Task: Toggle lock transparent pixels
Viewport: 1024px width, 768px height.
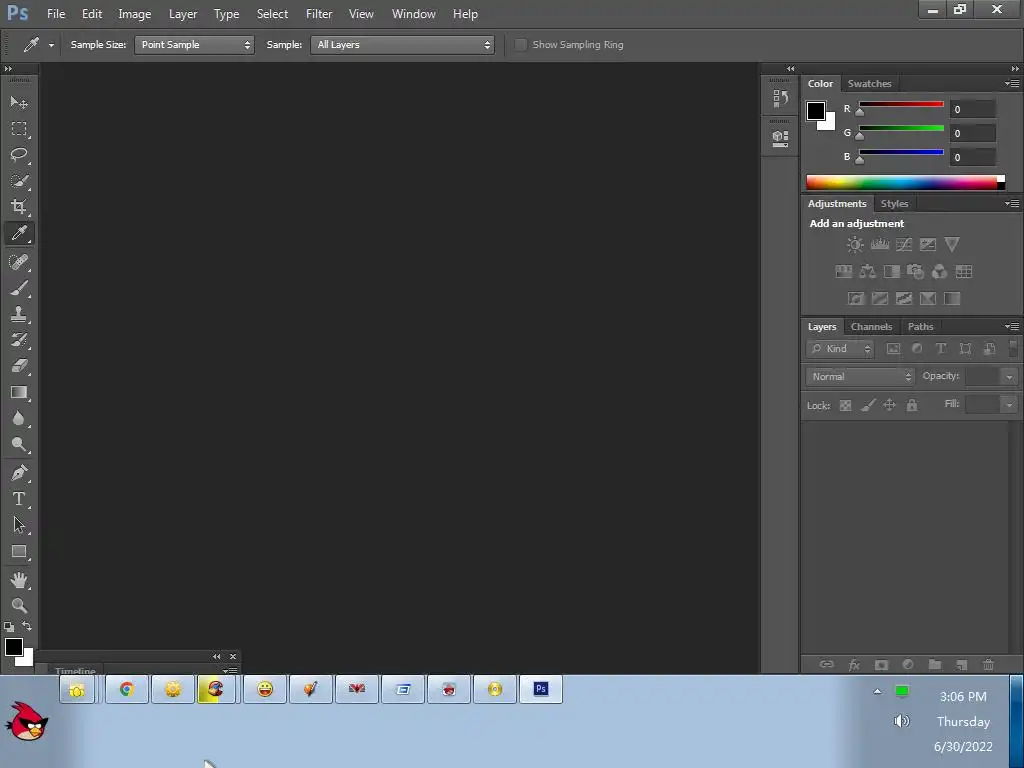Action: click(845, 406)
